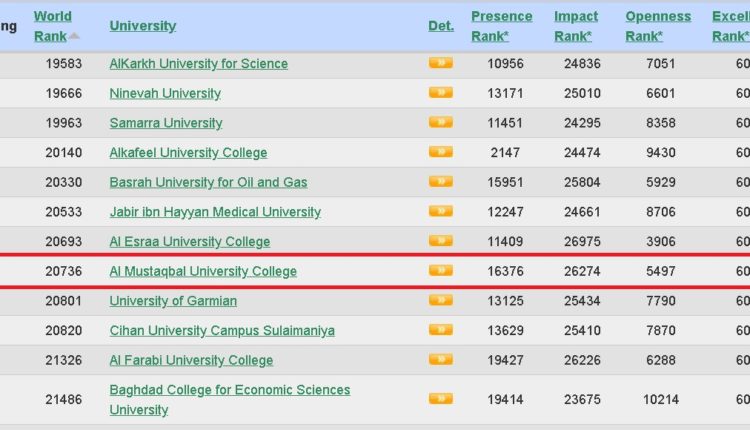Screen dimensions: 750x430
Task: Open Baghdad College for Economic Sciences University link
Action: [x=229, y=399]
